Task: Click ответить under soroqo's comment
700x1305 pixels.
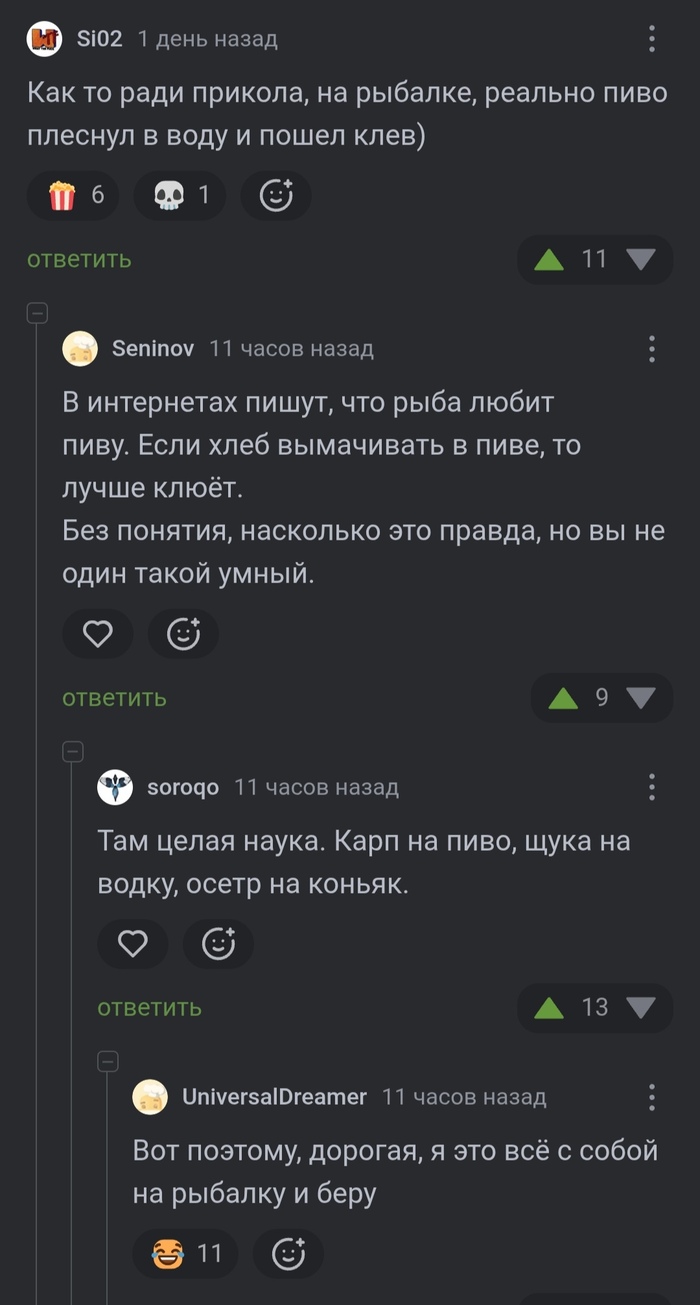Action: (x=148, y=1007)
